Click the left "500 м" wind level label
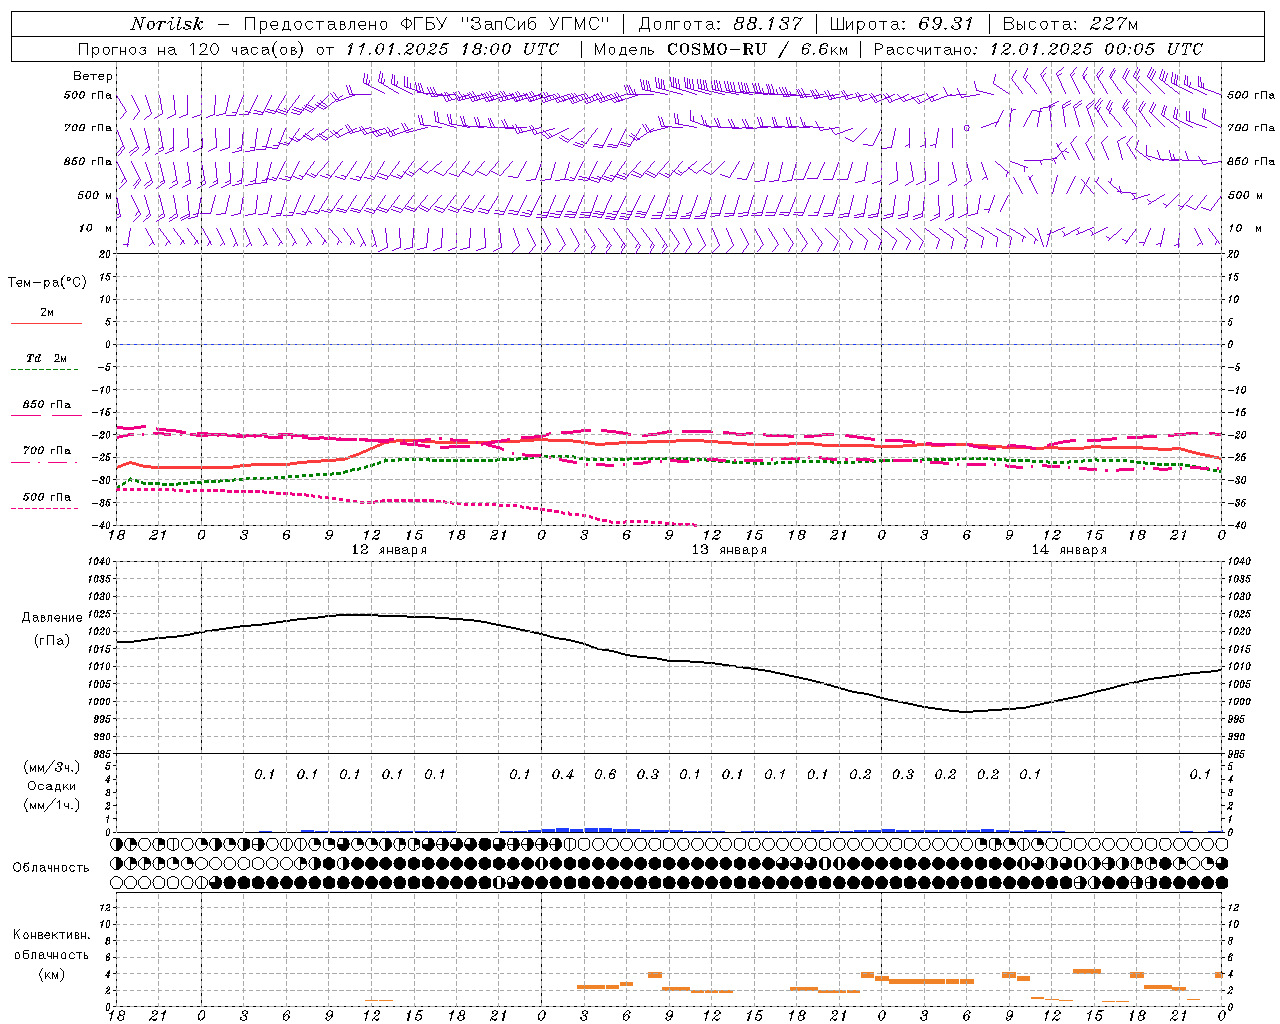Screen dimensions: 1280x1024 (95, 195)
